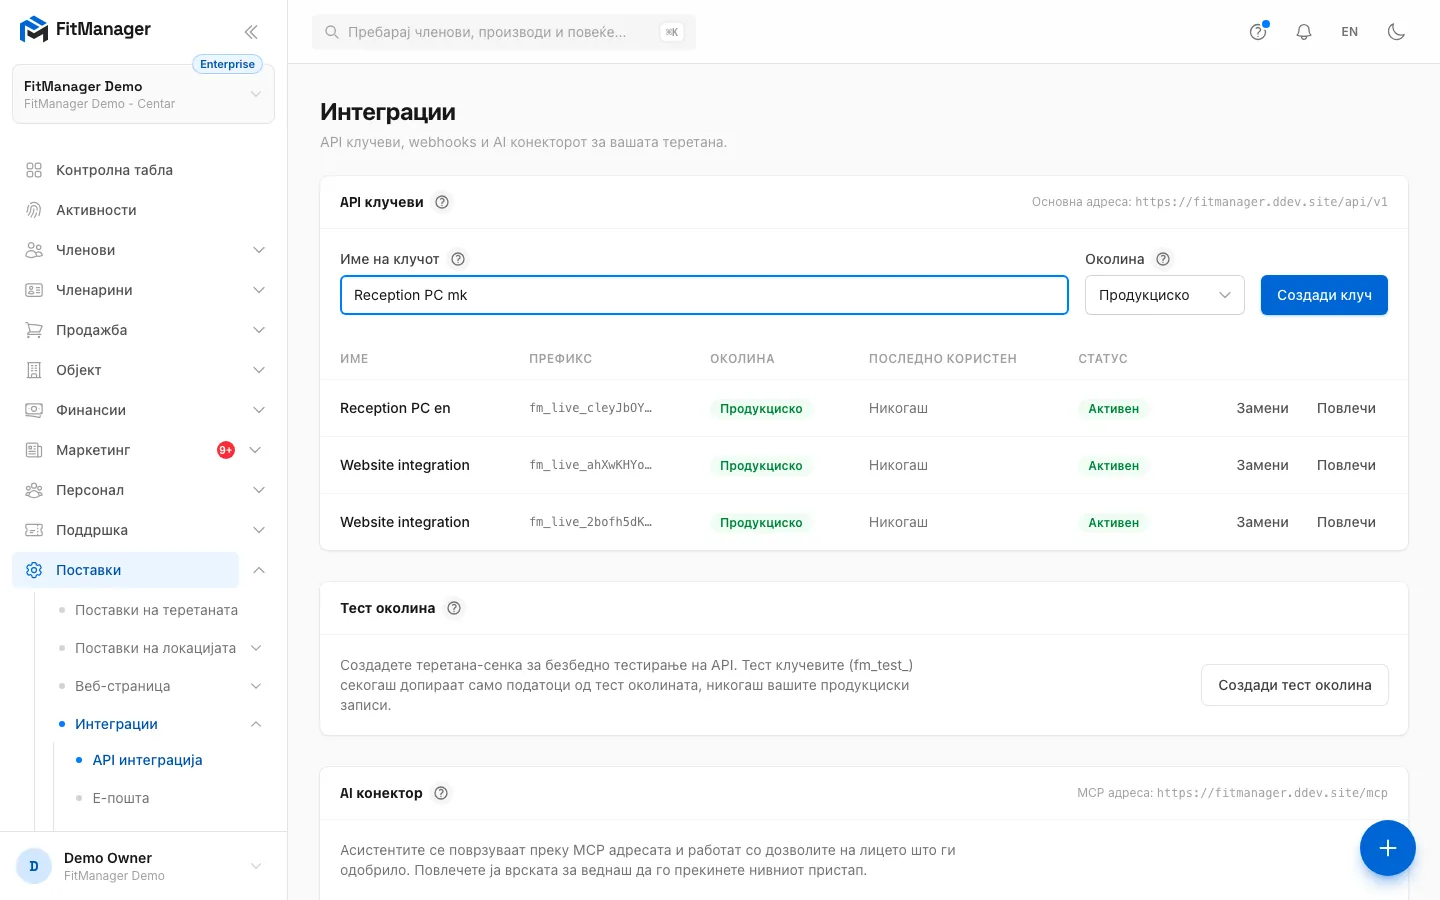This screenshot has height=900, width=1440.
Task: Click help icon next to API клучеви
Action: pyautogui.click(x=442, y=202)
